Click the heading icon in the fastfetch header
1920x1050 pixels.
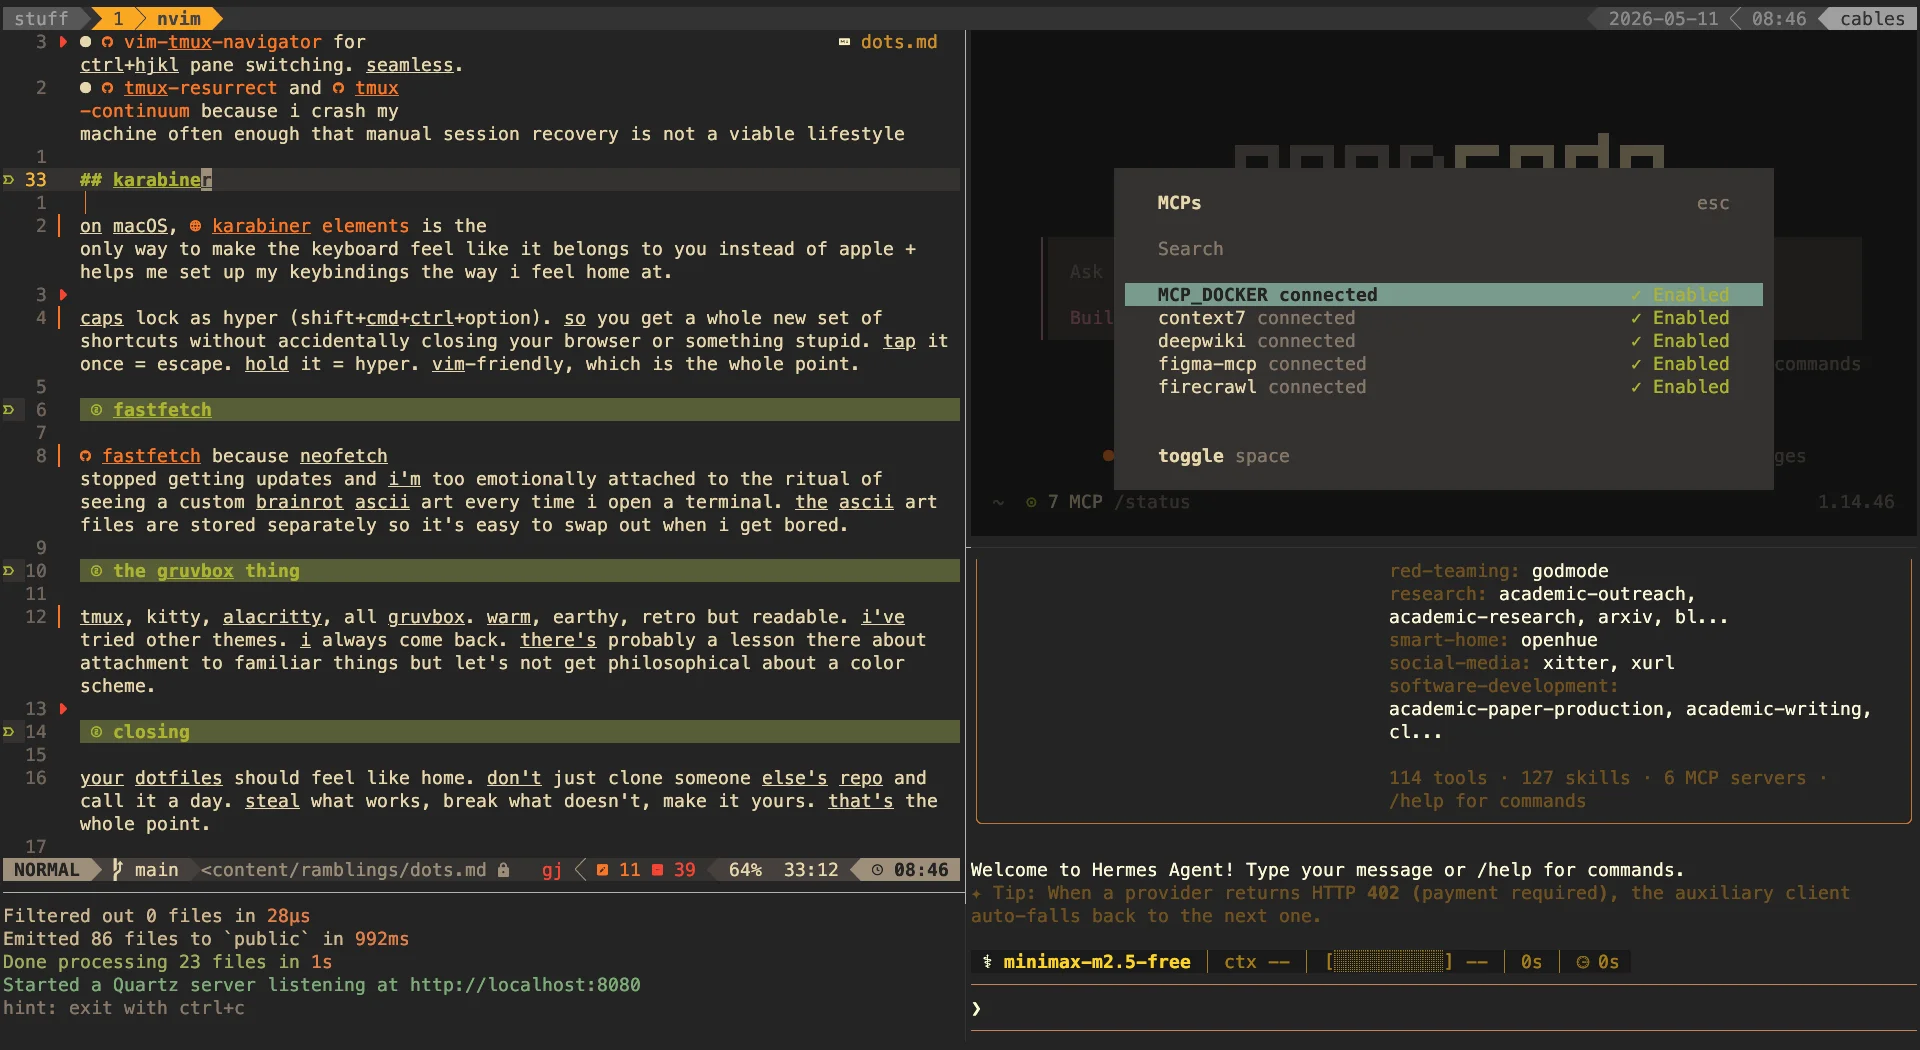click(96, 410)
